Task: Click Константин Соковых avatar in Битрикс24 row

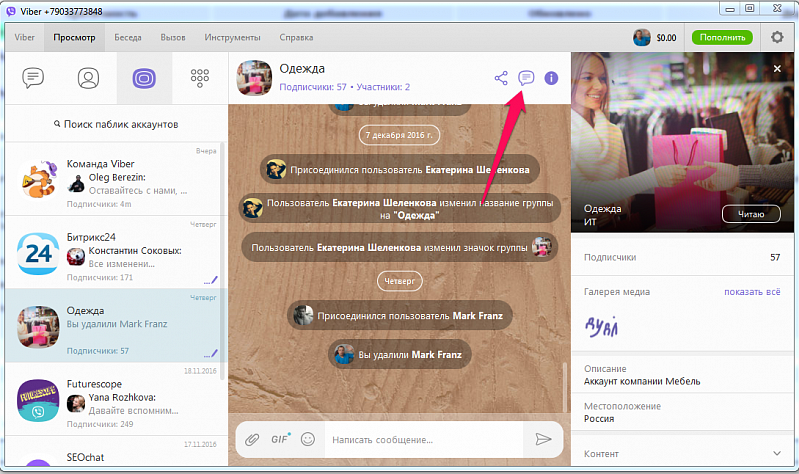Action: [76, 256]
